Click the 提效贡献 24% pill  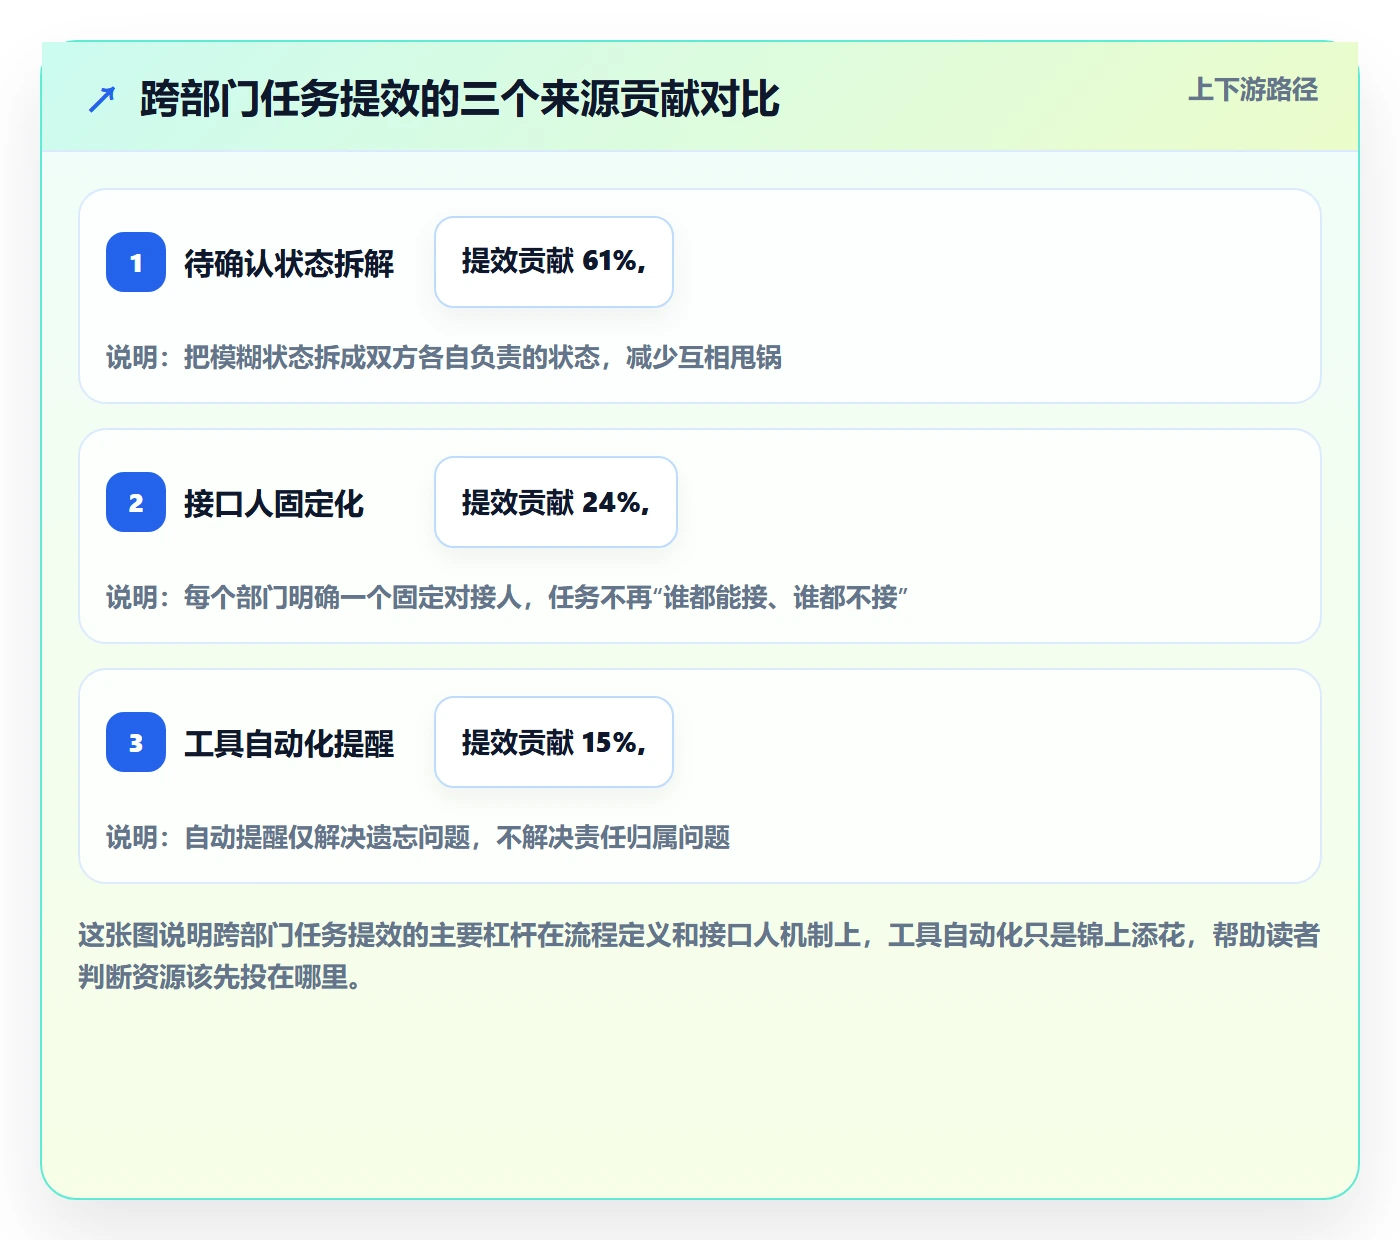click(556, 502)
